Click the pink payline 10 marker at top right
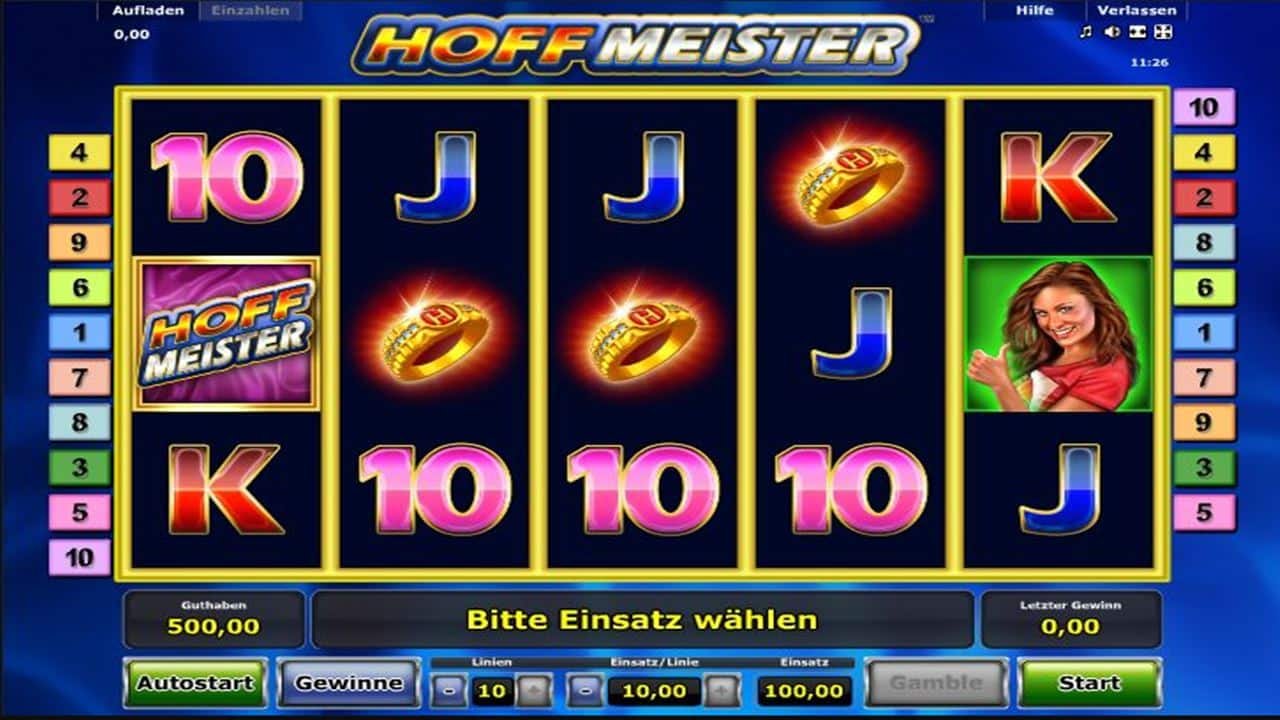This screenshot has height=720, width=1280. click(x=1204, y=107)
